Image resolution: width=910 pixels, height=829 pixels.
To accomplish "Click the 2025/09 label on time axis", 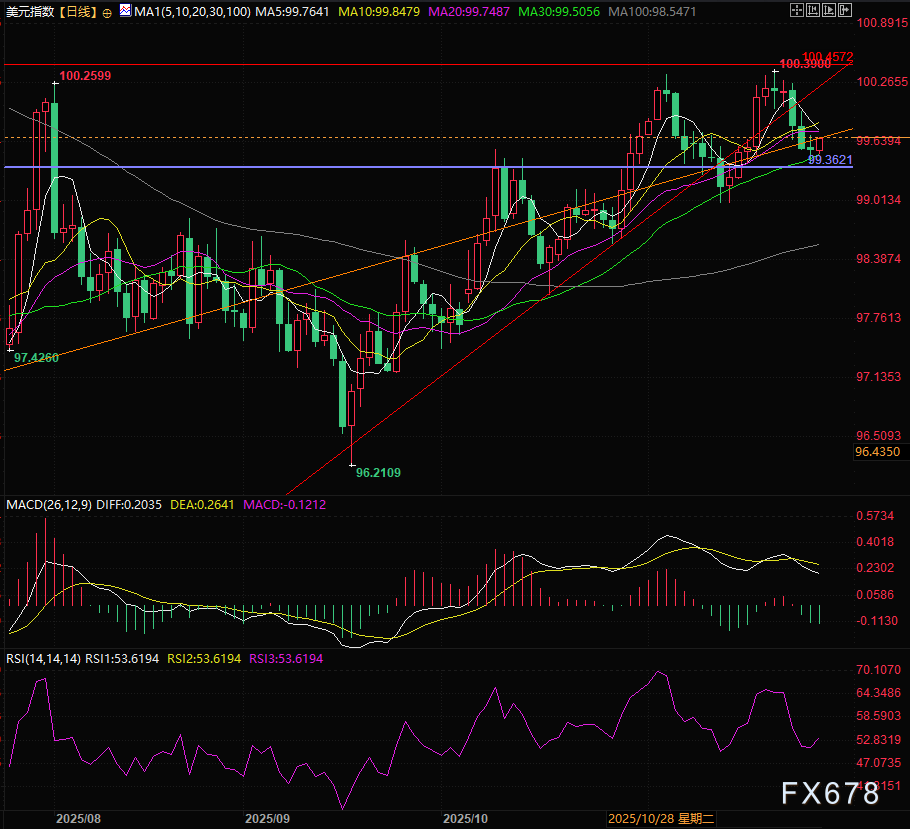I will (266, 818).
